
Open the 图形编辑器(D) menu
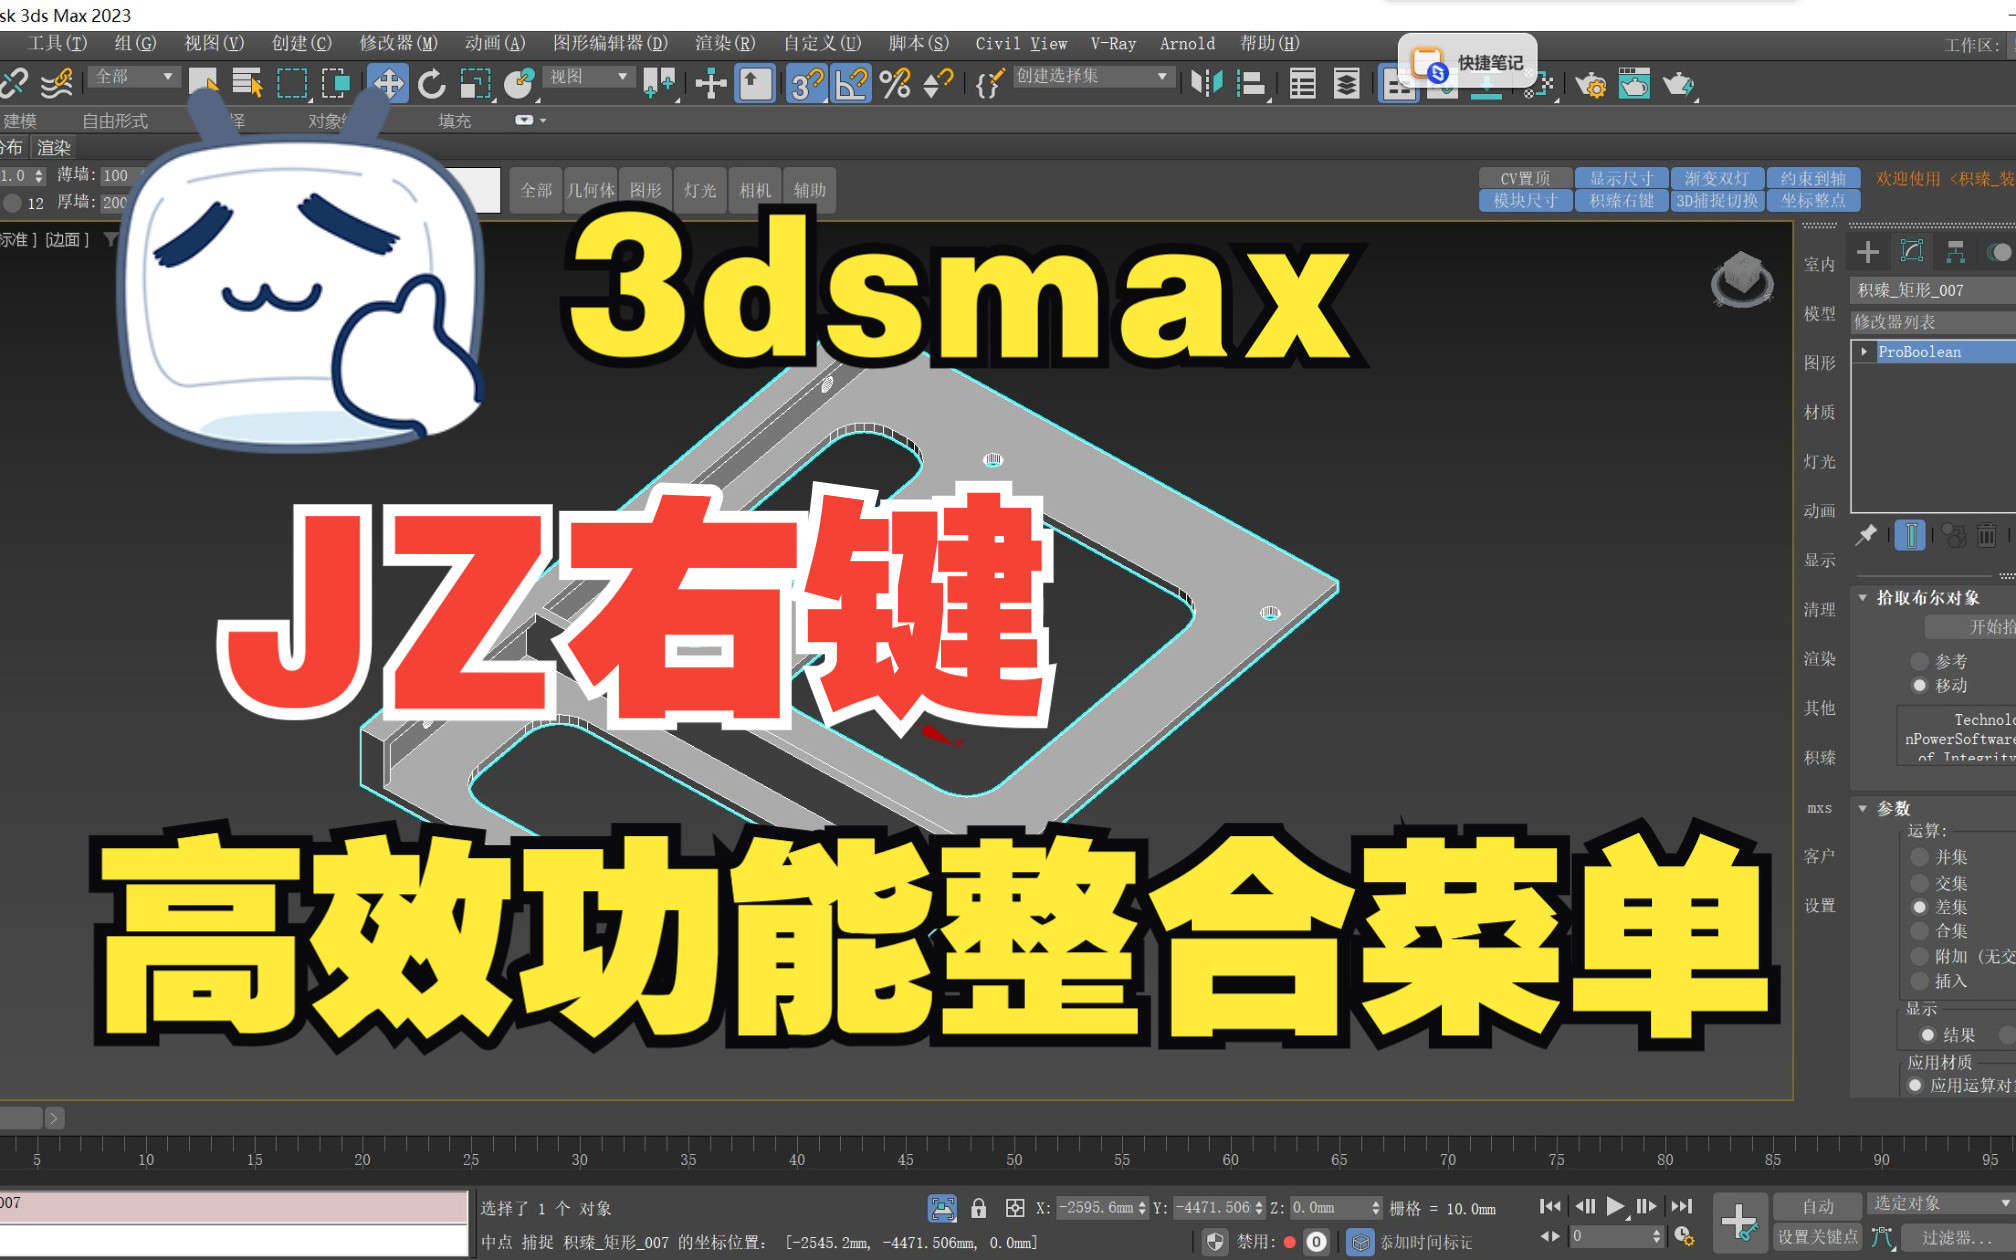point(610,43)
